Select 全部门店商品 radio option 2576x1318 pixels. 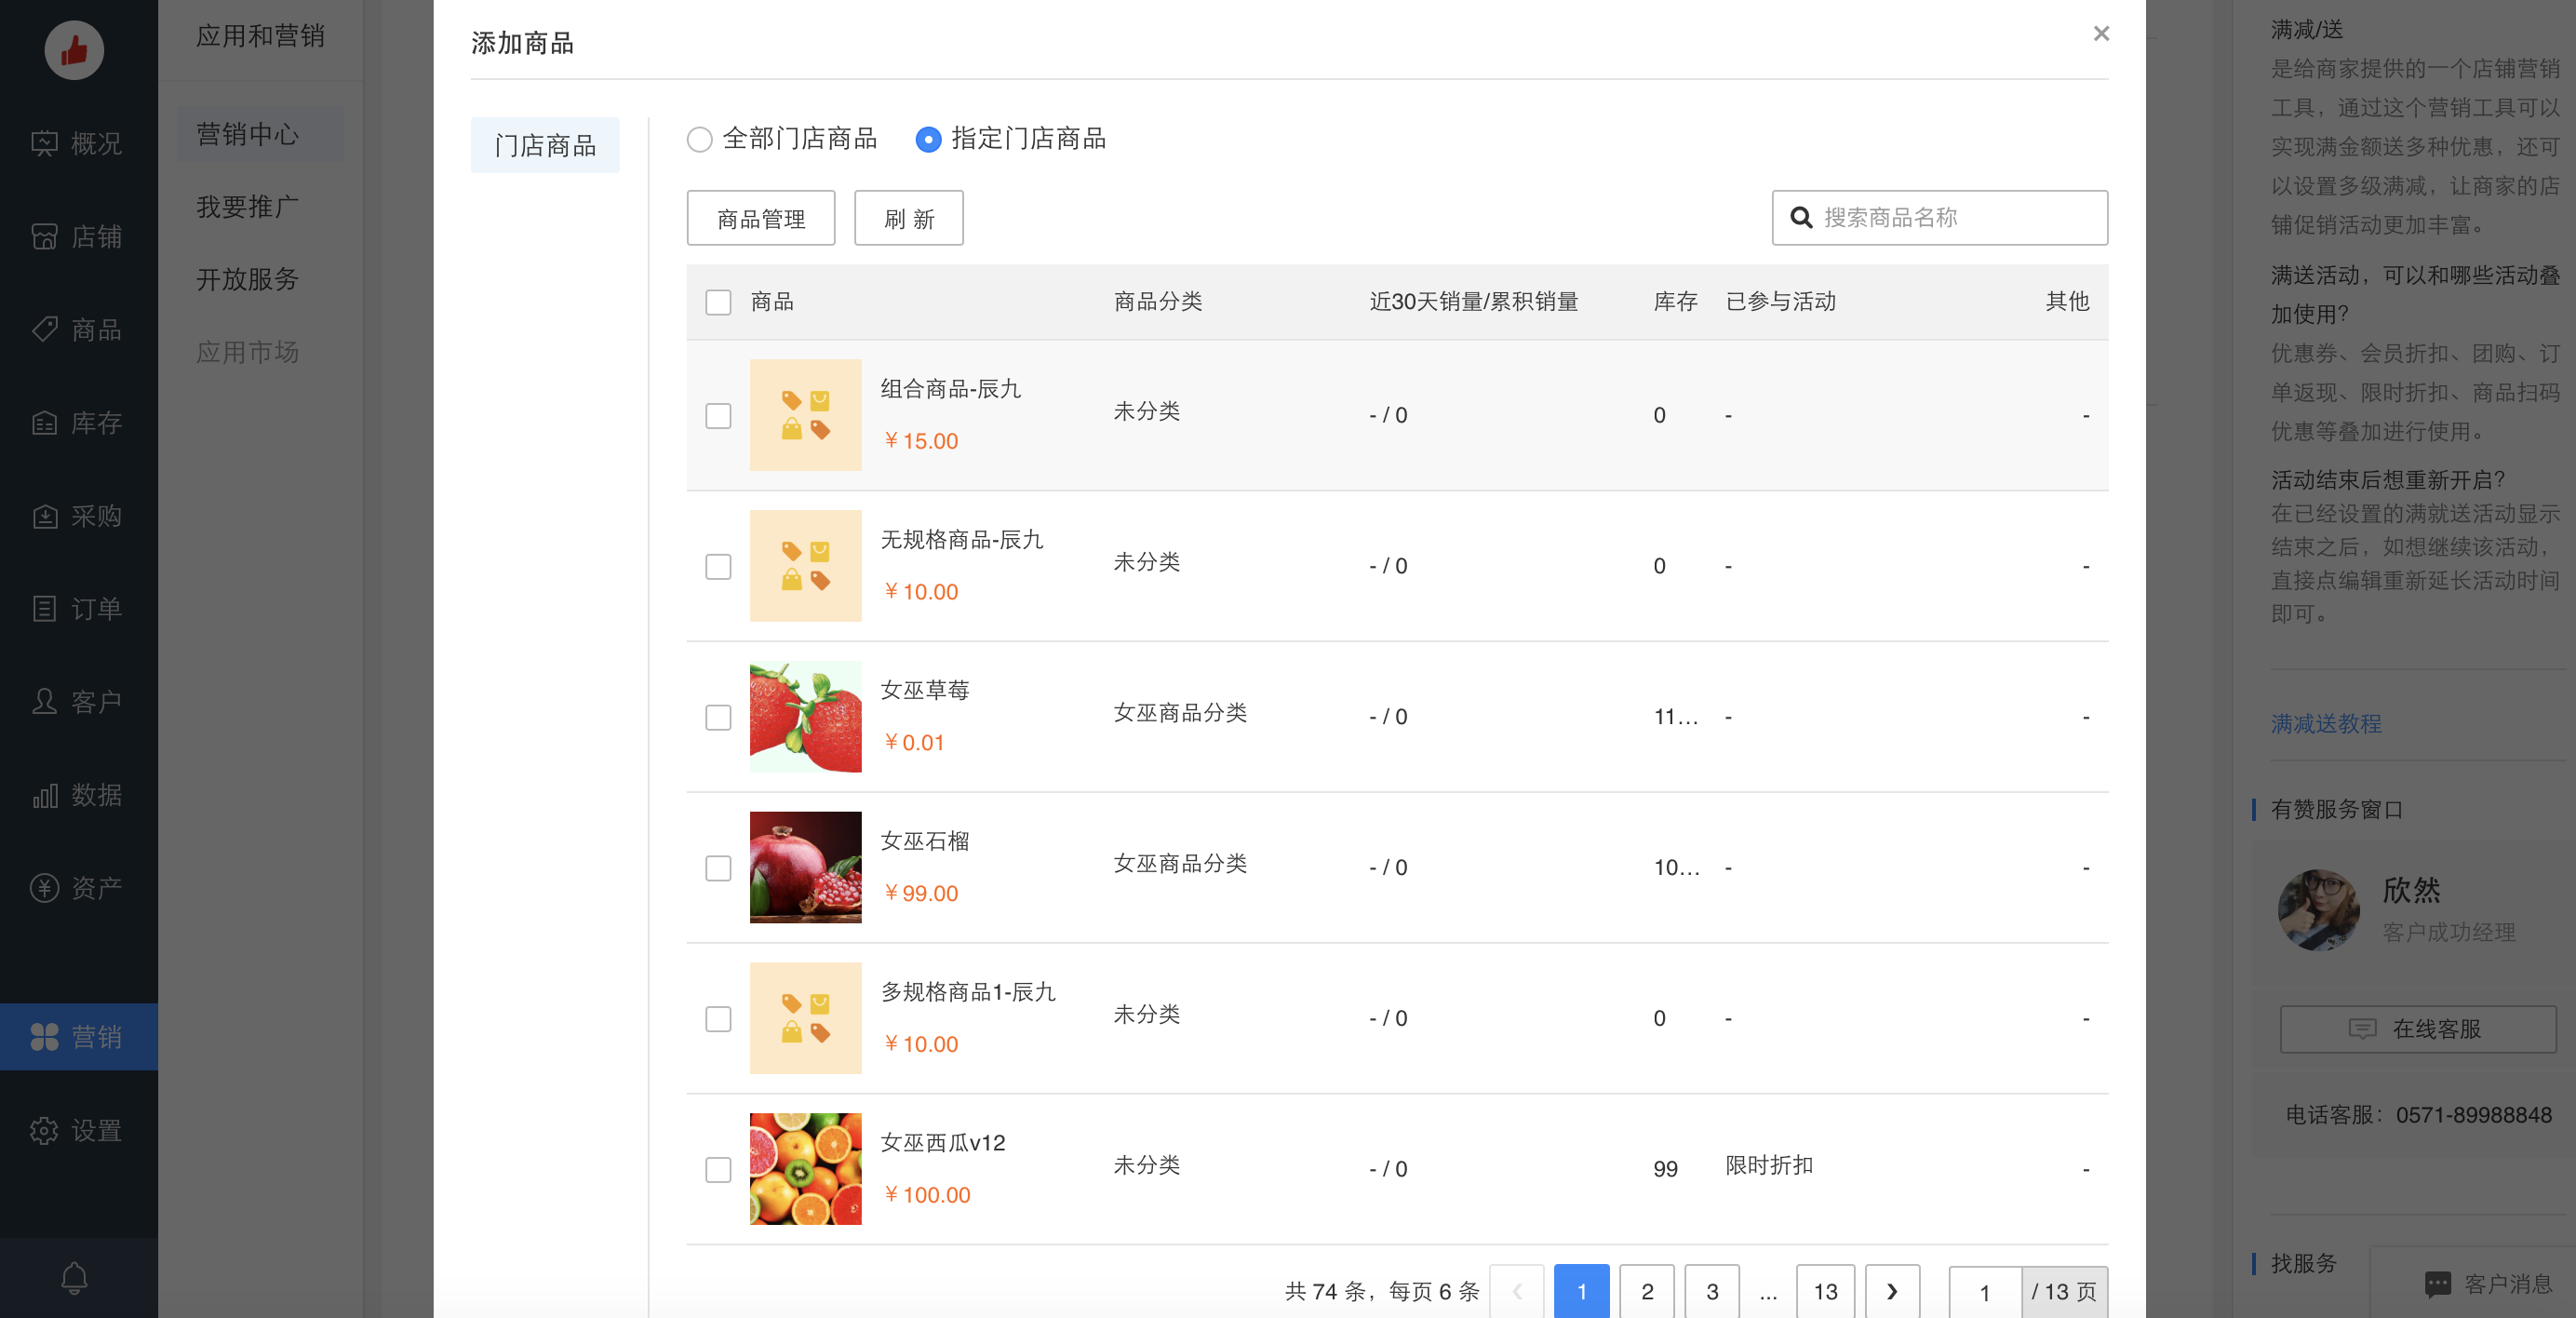[781, 138]
